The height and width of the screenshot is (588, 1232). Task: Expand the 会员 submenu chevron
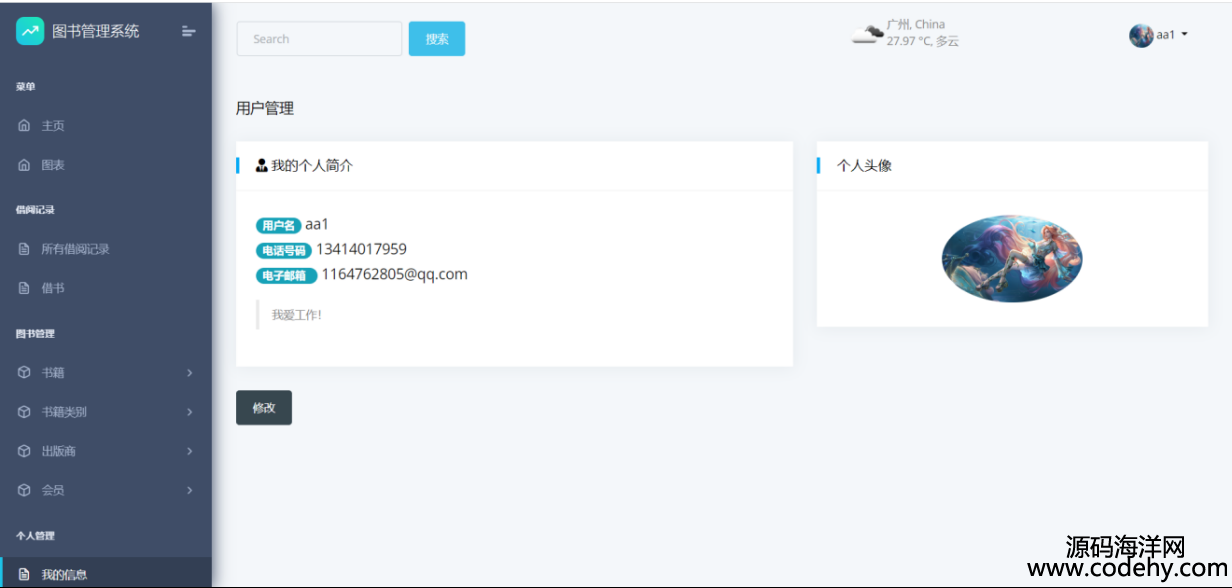coord(189,490)
